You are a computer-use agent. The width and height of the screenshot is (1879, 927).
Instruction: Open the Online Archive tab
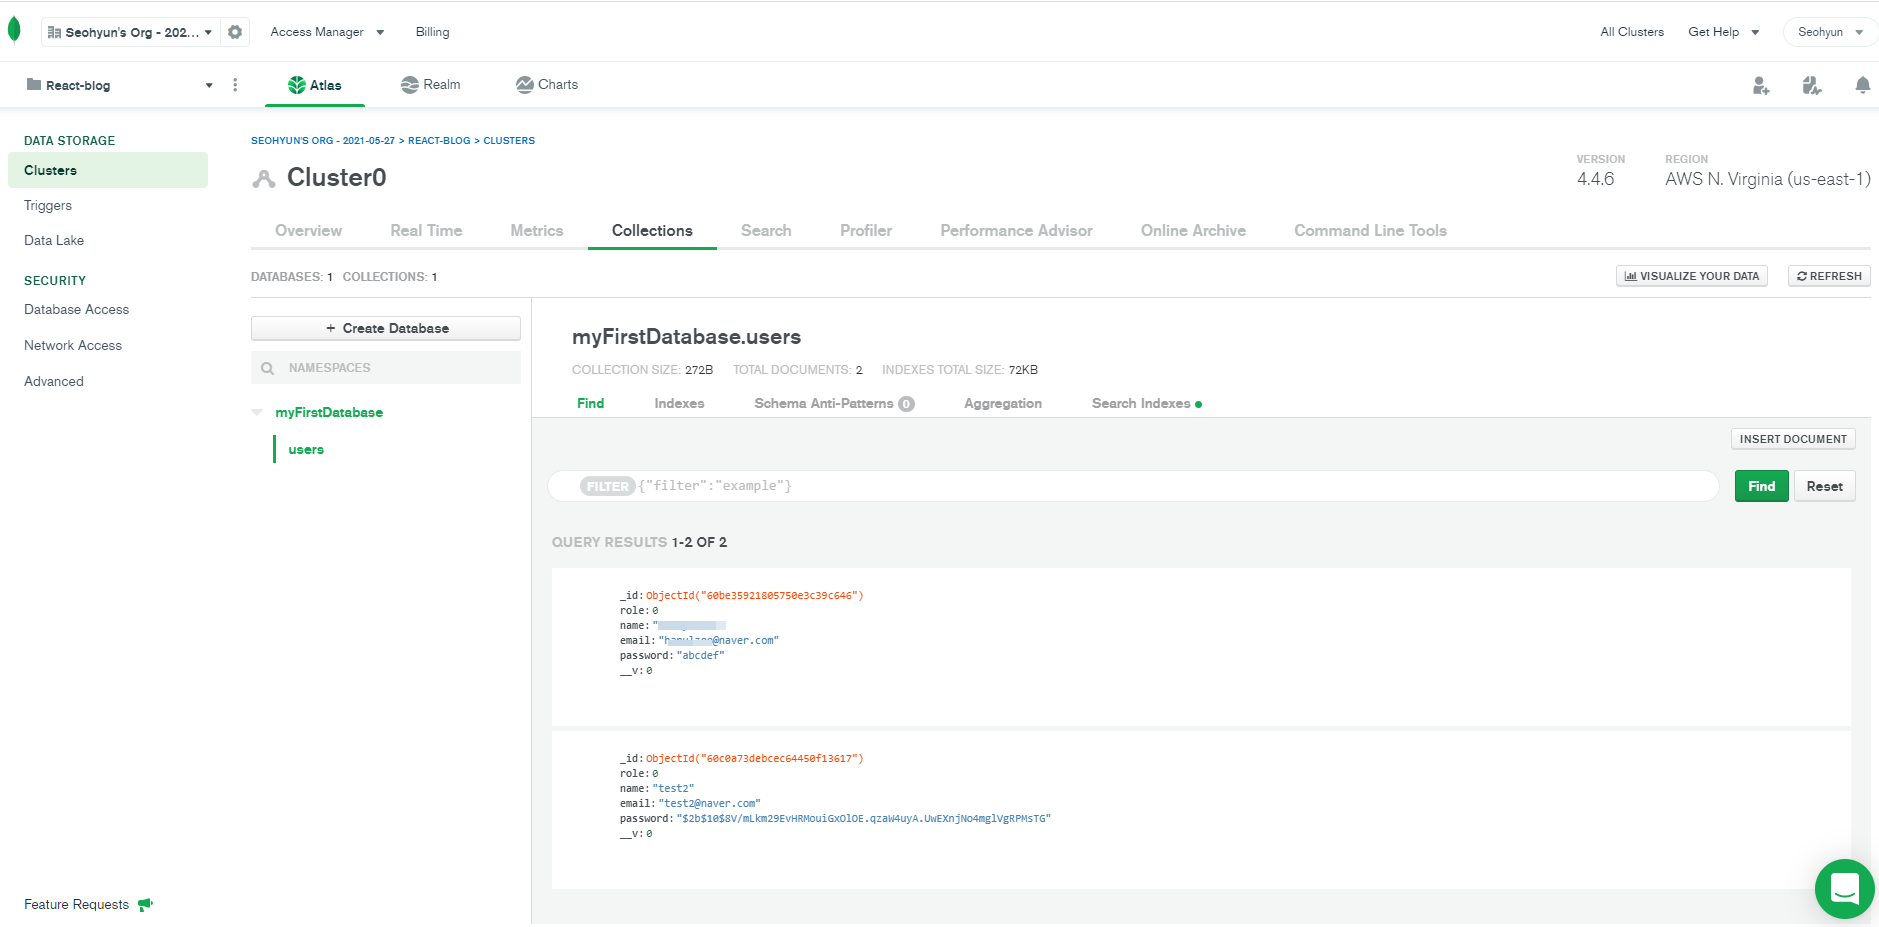point(1193,231)
